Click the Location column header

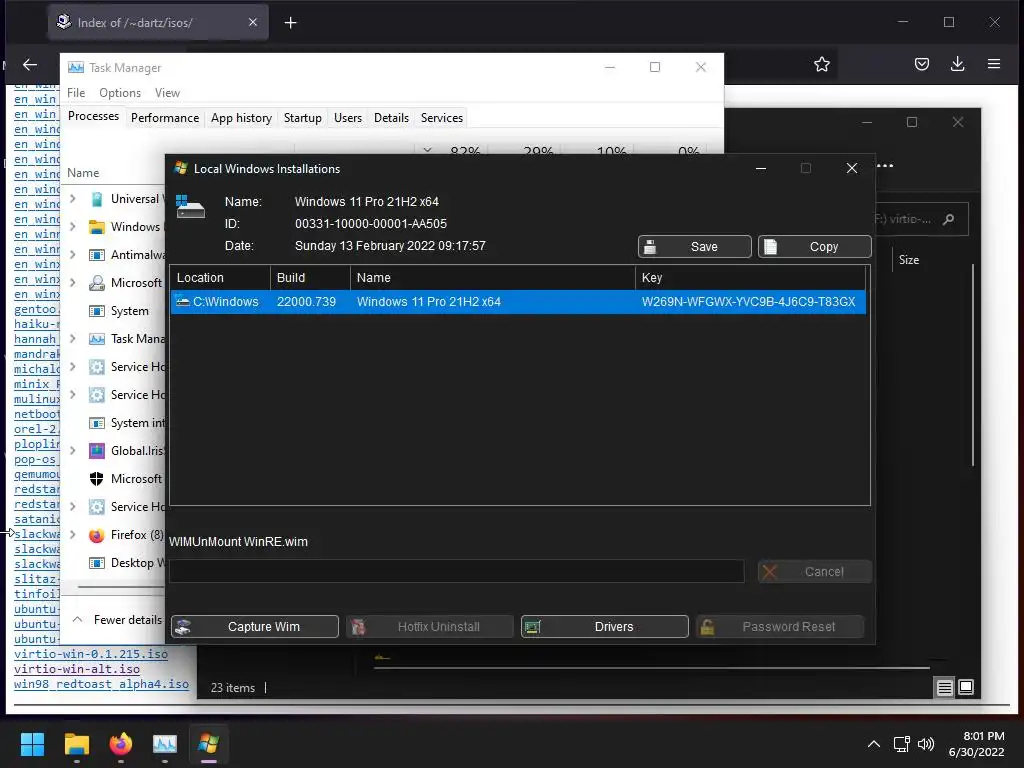220,278
